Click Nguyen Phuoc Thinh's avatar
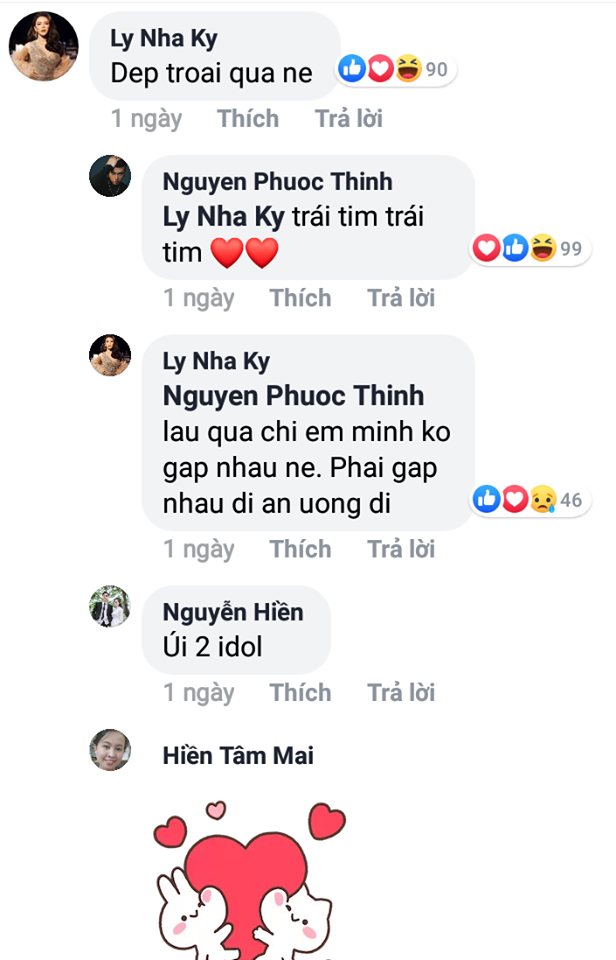This screenshot has width=616, height=960. click(x=110, y=176)
